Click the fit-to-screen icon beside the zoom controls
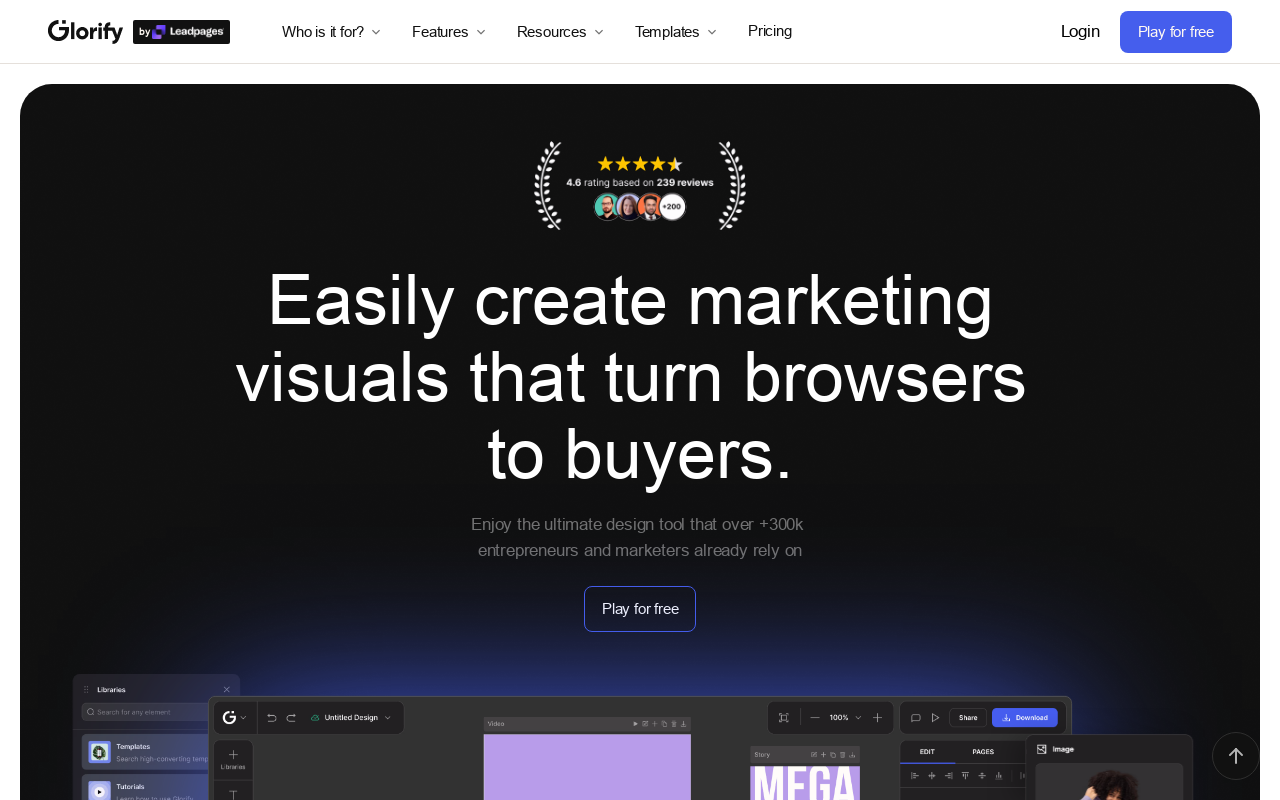The image size is (1280, 800). pos(784,718)
